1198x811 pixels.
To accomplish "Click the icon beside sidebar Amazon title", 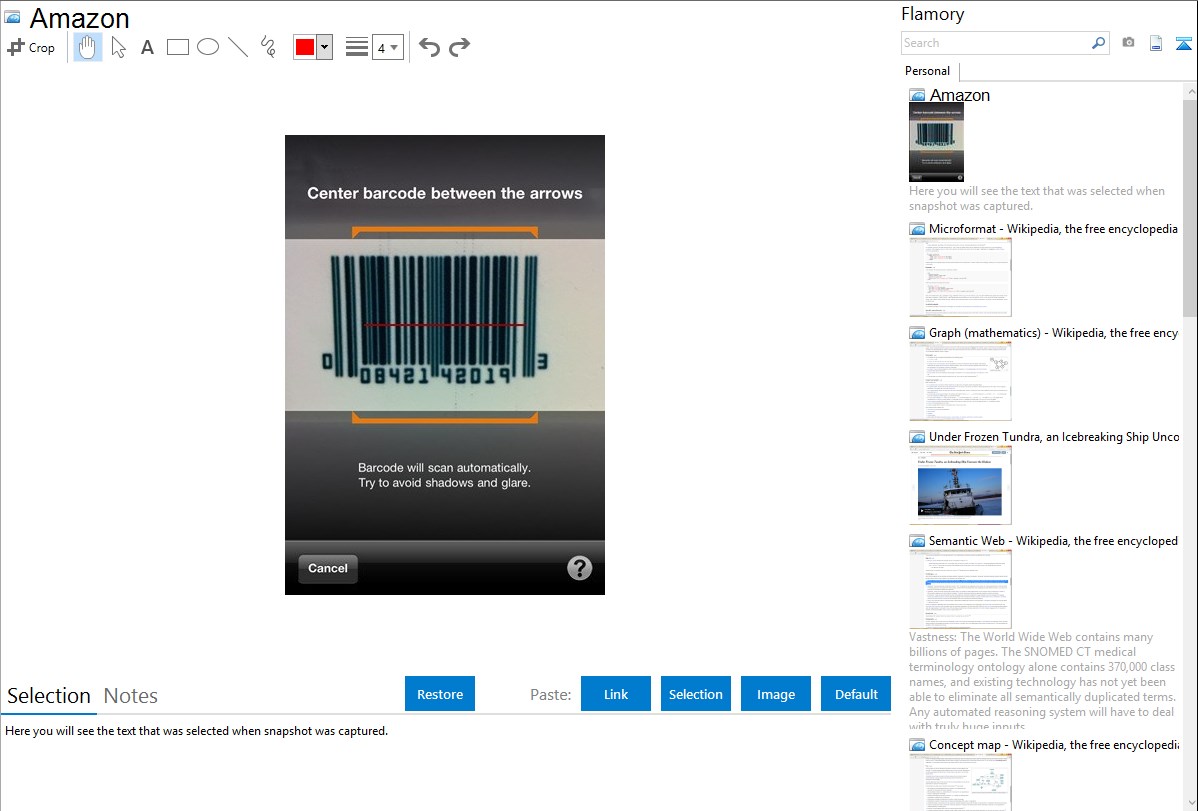I will [918, 96].
